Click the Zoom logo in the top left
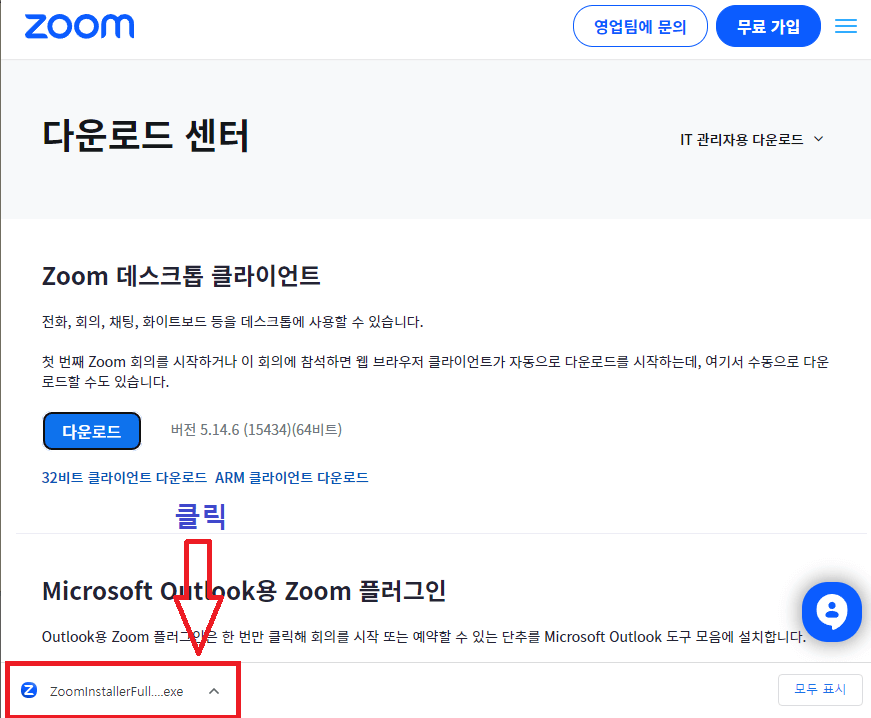871x718 pixels. (x=79, y=26)
